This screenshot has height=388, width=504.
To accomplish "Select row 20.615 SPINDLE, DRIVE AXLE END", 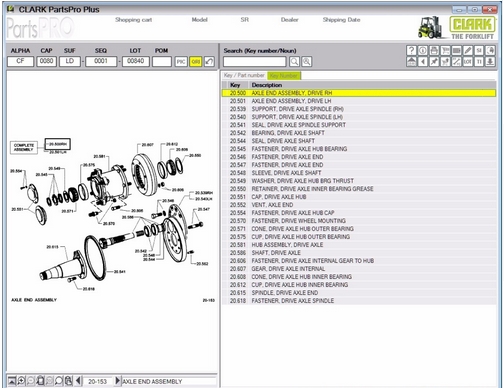I will [x=359, y=293].
